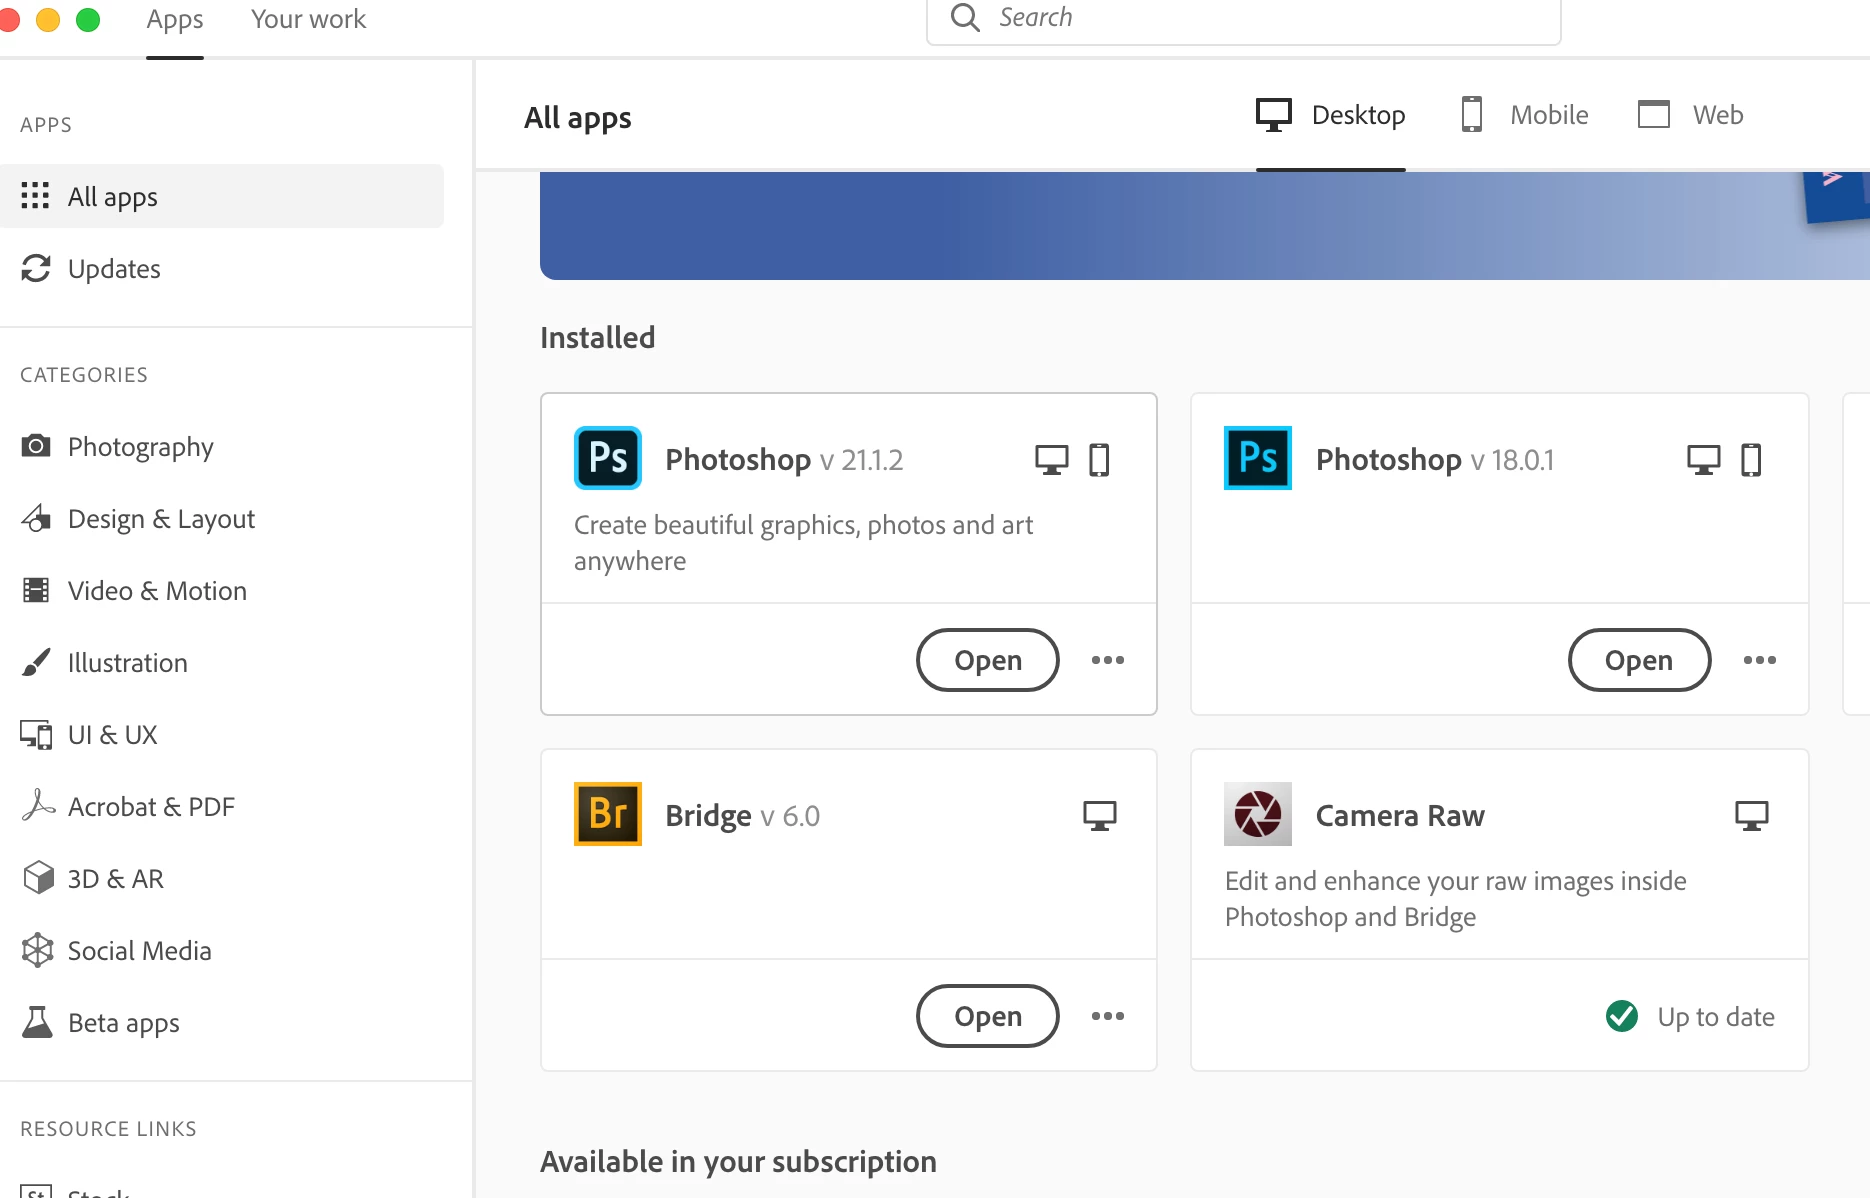The height and width of the screenshot is (1198, 1870).
Task: Click the All apps grid icon in sidebar
Action: click(x=35, y=196)
